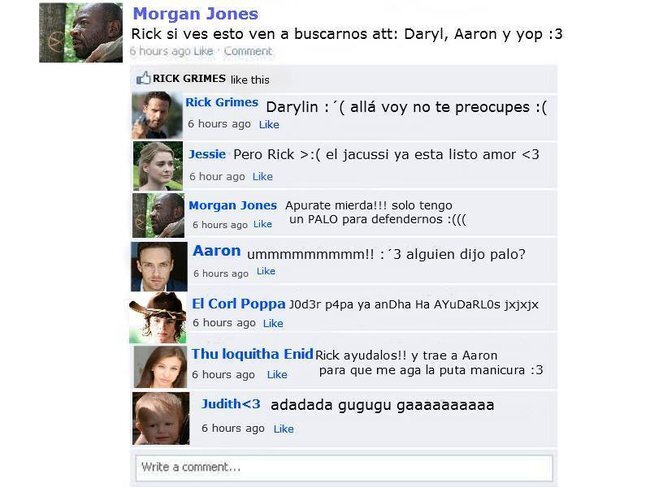Click the thumbs-up icon beside RICK GRIMES
This screenshot has width=650, height=487.
(x=143, y=78)
